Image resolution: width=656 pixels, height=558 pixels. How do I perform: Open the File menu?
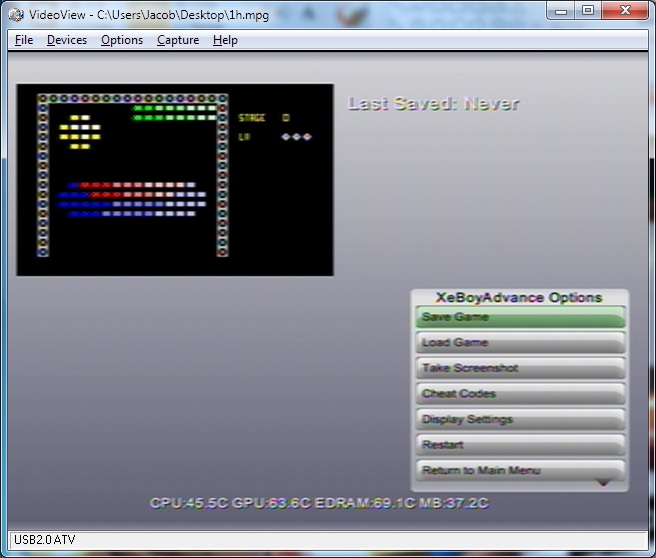point(24,40)
